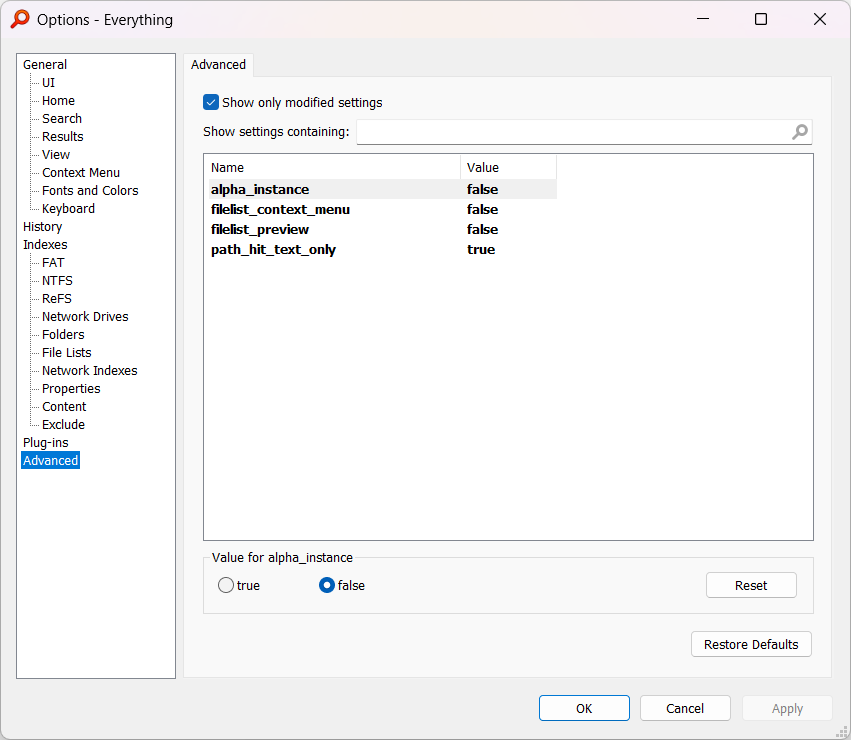Screen dimensions: 851x740
Task: Click the Apply button
Action: (787, 708)
